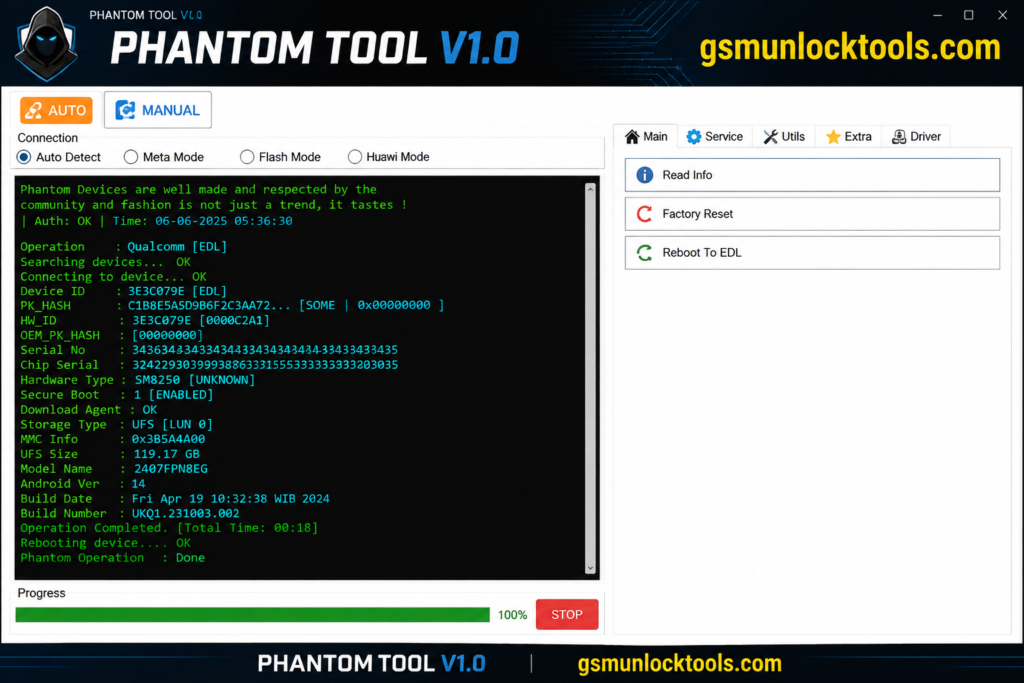Click the log scrollbar down arrow
Image resolution: width=1024 pixels, height=683 pixels.
(x=590, y=569)
